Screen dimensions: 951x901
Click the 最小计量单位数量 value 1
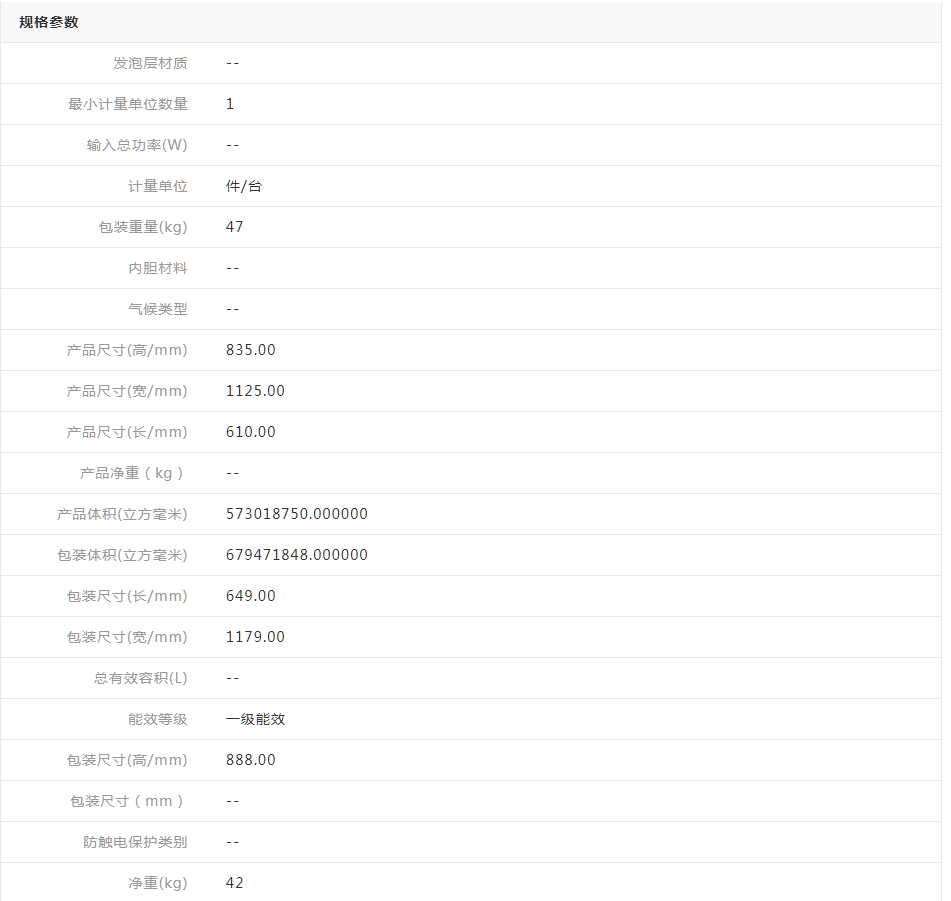coord(230,104)
